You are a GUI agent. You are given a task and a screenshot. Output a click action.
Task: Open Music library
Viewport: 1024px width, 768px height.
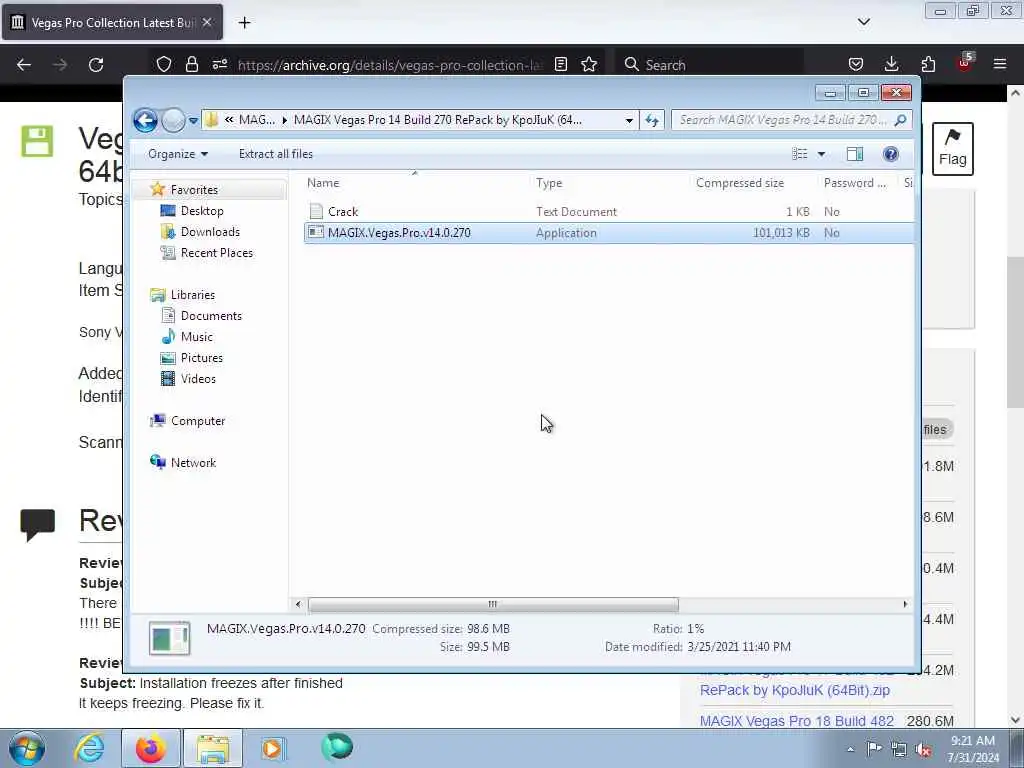(x=197, y=336)
